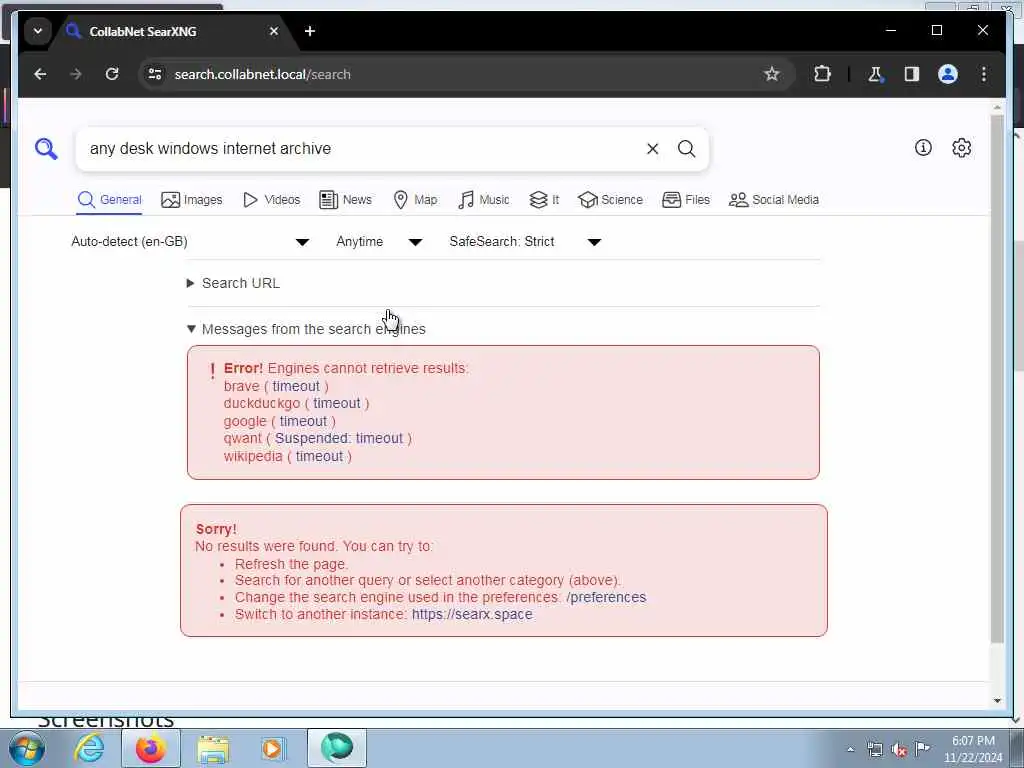Screen dimensions: 1024x768
Task: Show hidden tray icons arrow
Action: coord(850,750)
